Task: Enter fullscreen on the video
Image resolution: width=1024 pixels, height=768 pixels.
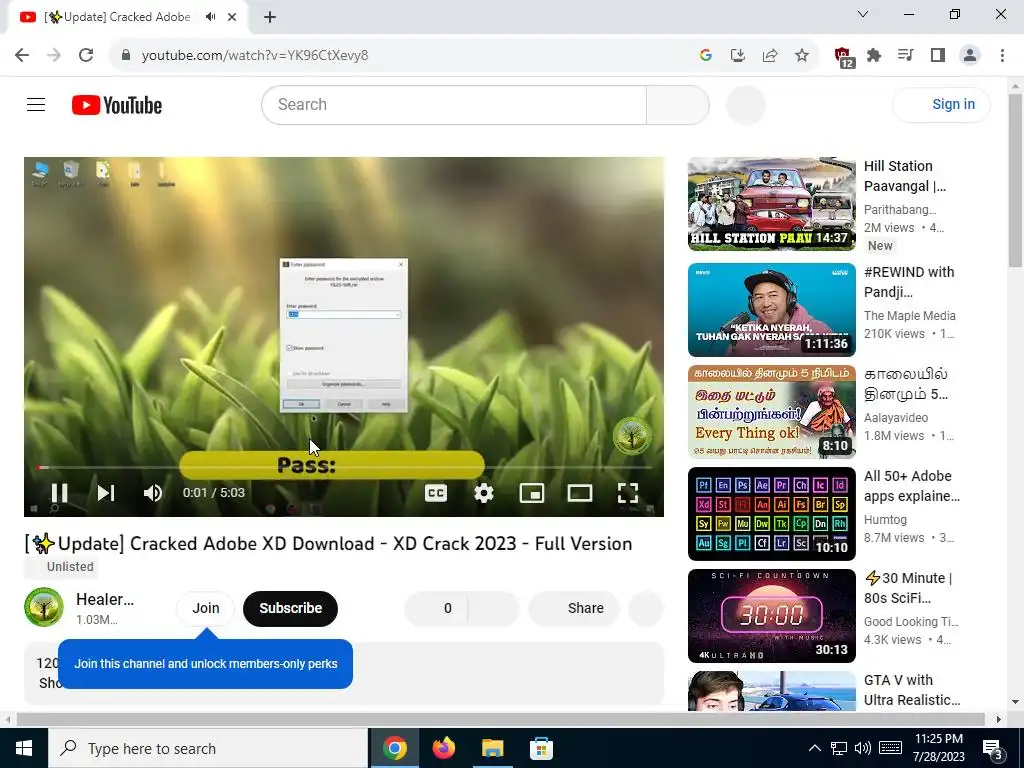Action: [x=628, y=493]
